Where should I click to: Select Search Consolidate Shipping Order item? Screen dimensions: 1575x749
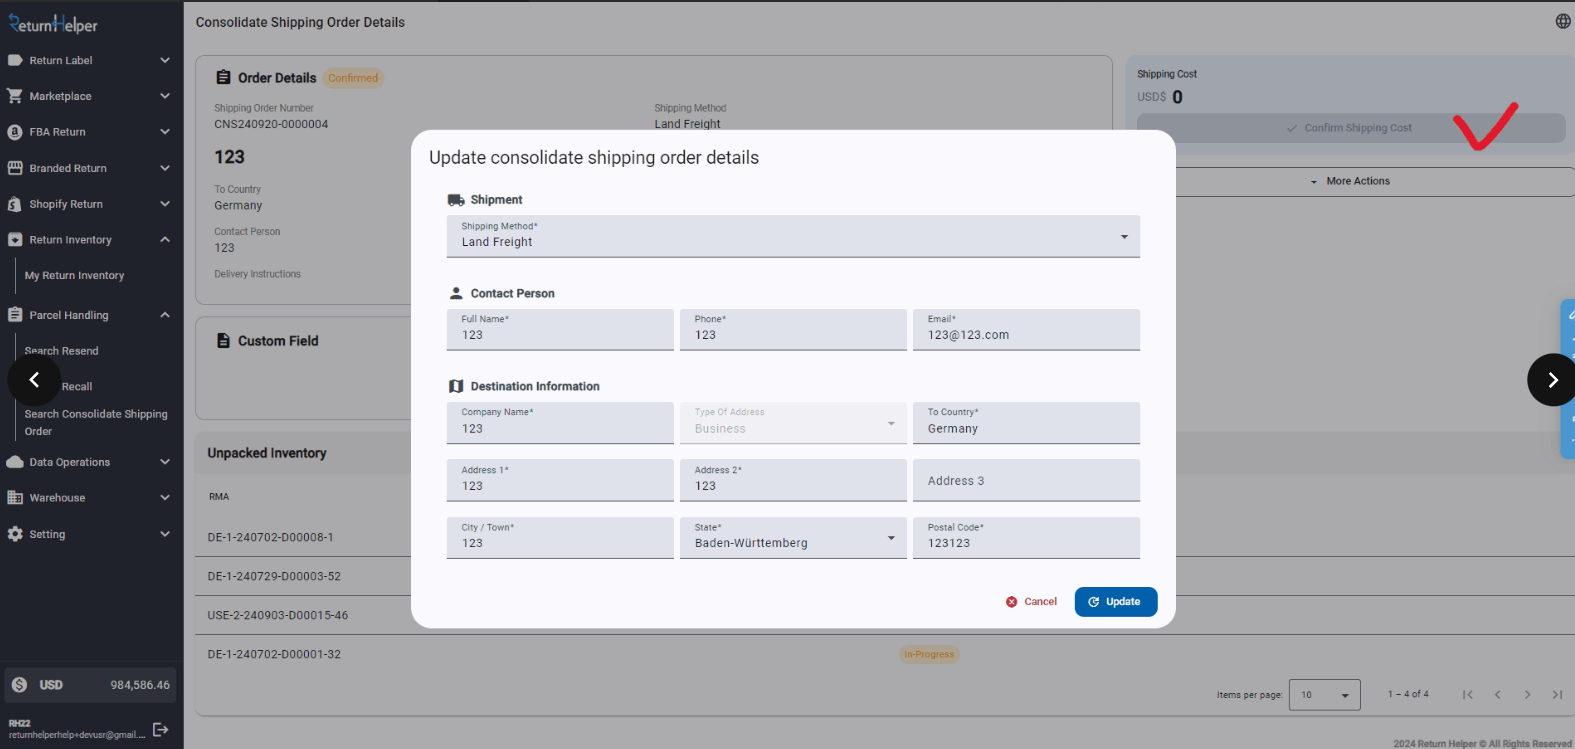(95, 422)
